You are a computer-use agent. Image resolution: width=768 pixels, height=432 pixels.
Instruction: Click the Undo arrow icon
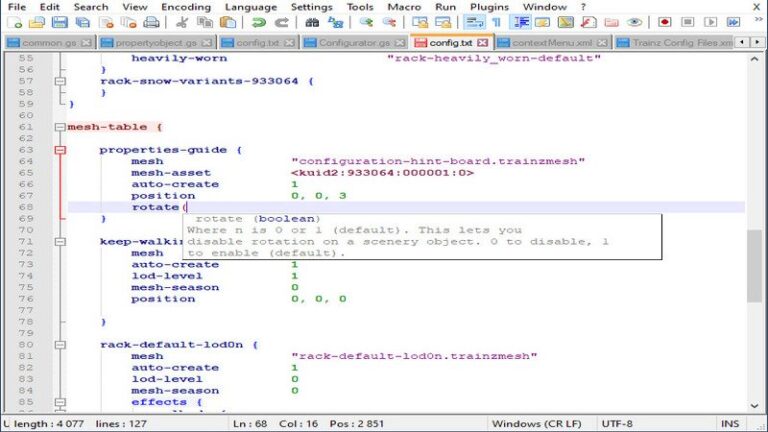[x=259, y=22]
